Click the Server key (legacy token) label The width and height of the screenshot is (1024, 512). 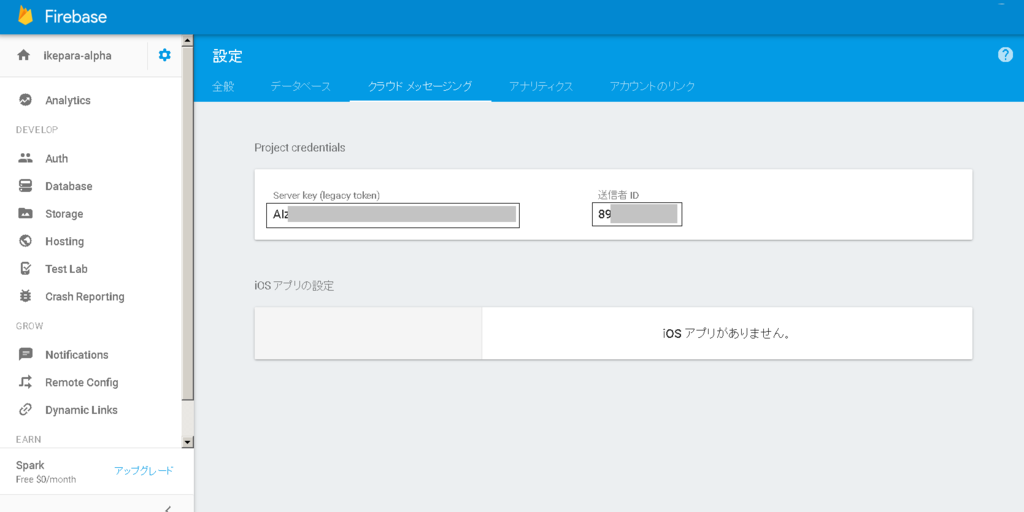(327, 195)
